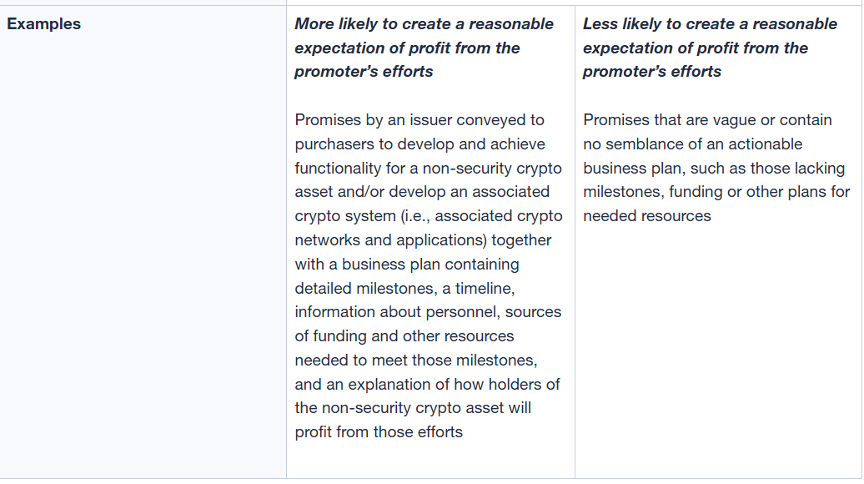Image resolution: width=864 pixels, height=484 pixels.
Task: Click the text 'milestones, funding or other plans for'
Action: (714, 192)
